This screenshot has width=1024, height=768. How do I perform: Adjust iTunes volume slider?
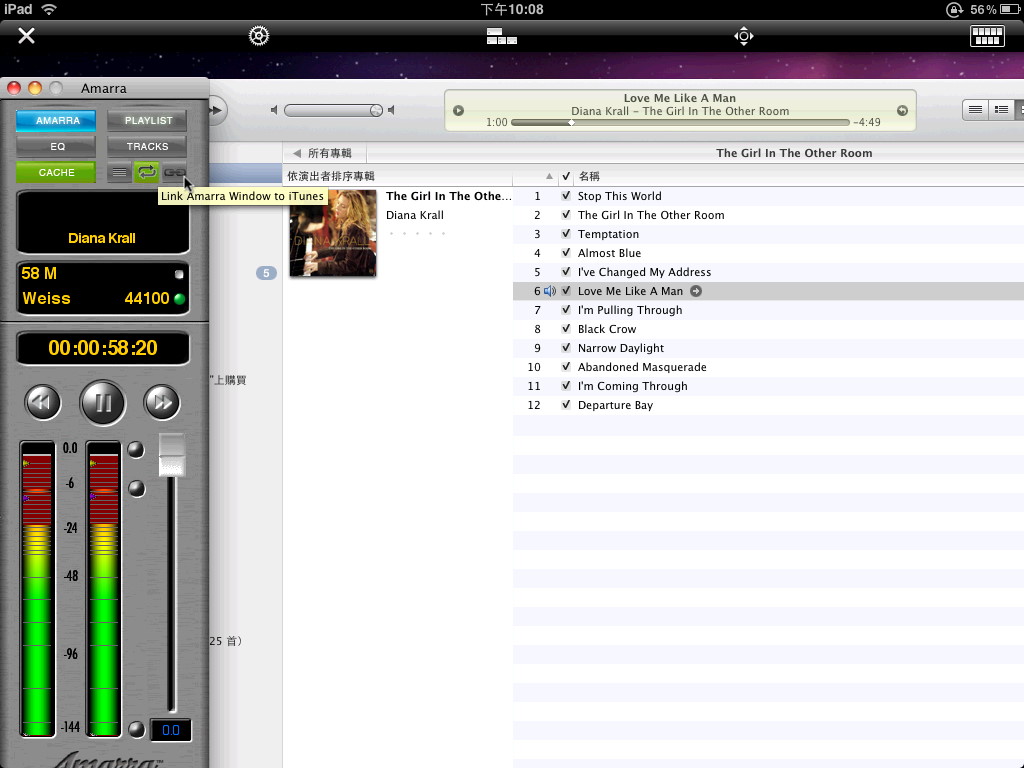click(334, 110)
